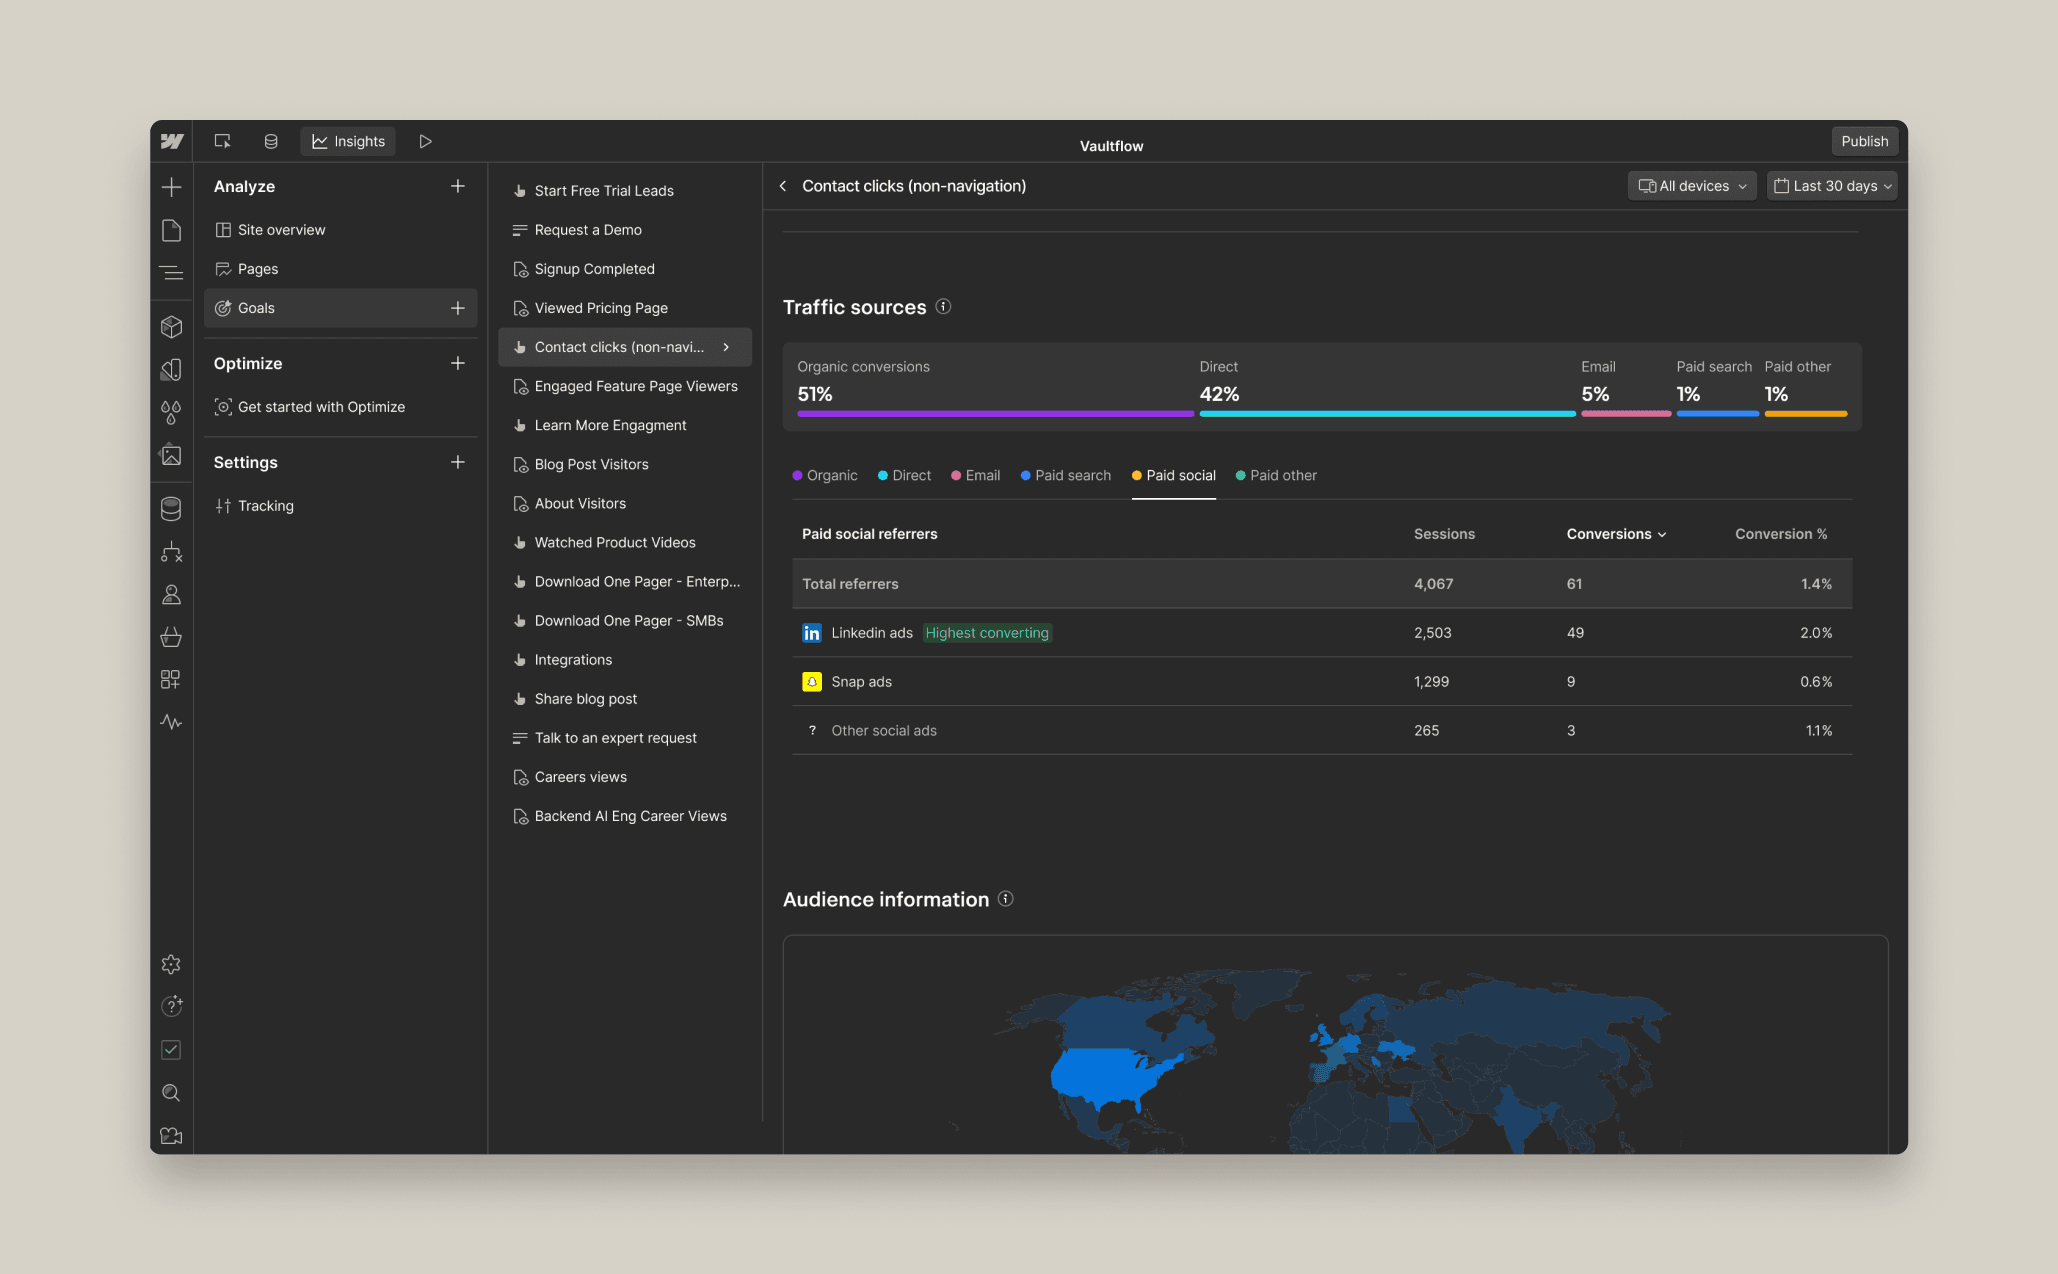Viewport: 2058px width, 1274px height.
Task: Open the Backend AI Eng Career Views goal
Action: [x=625, y=816]
